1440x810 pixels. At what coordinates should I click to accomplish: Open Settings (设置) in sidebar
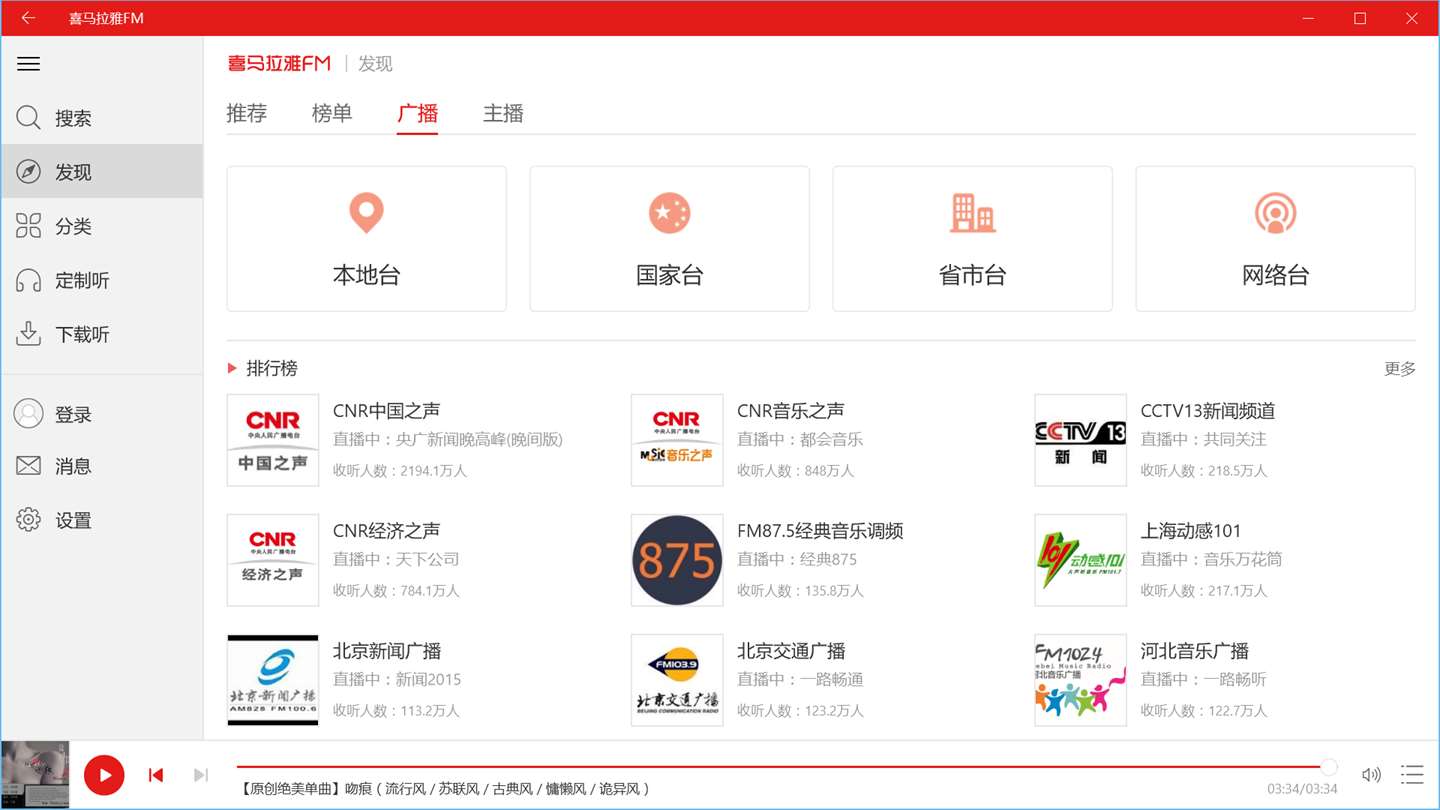tap(101, 520)
